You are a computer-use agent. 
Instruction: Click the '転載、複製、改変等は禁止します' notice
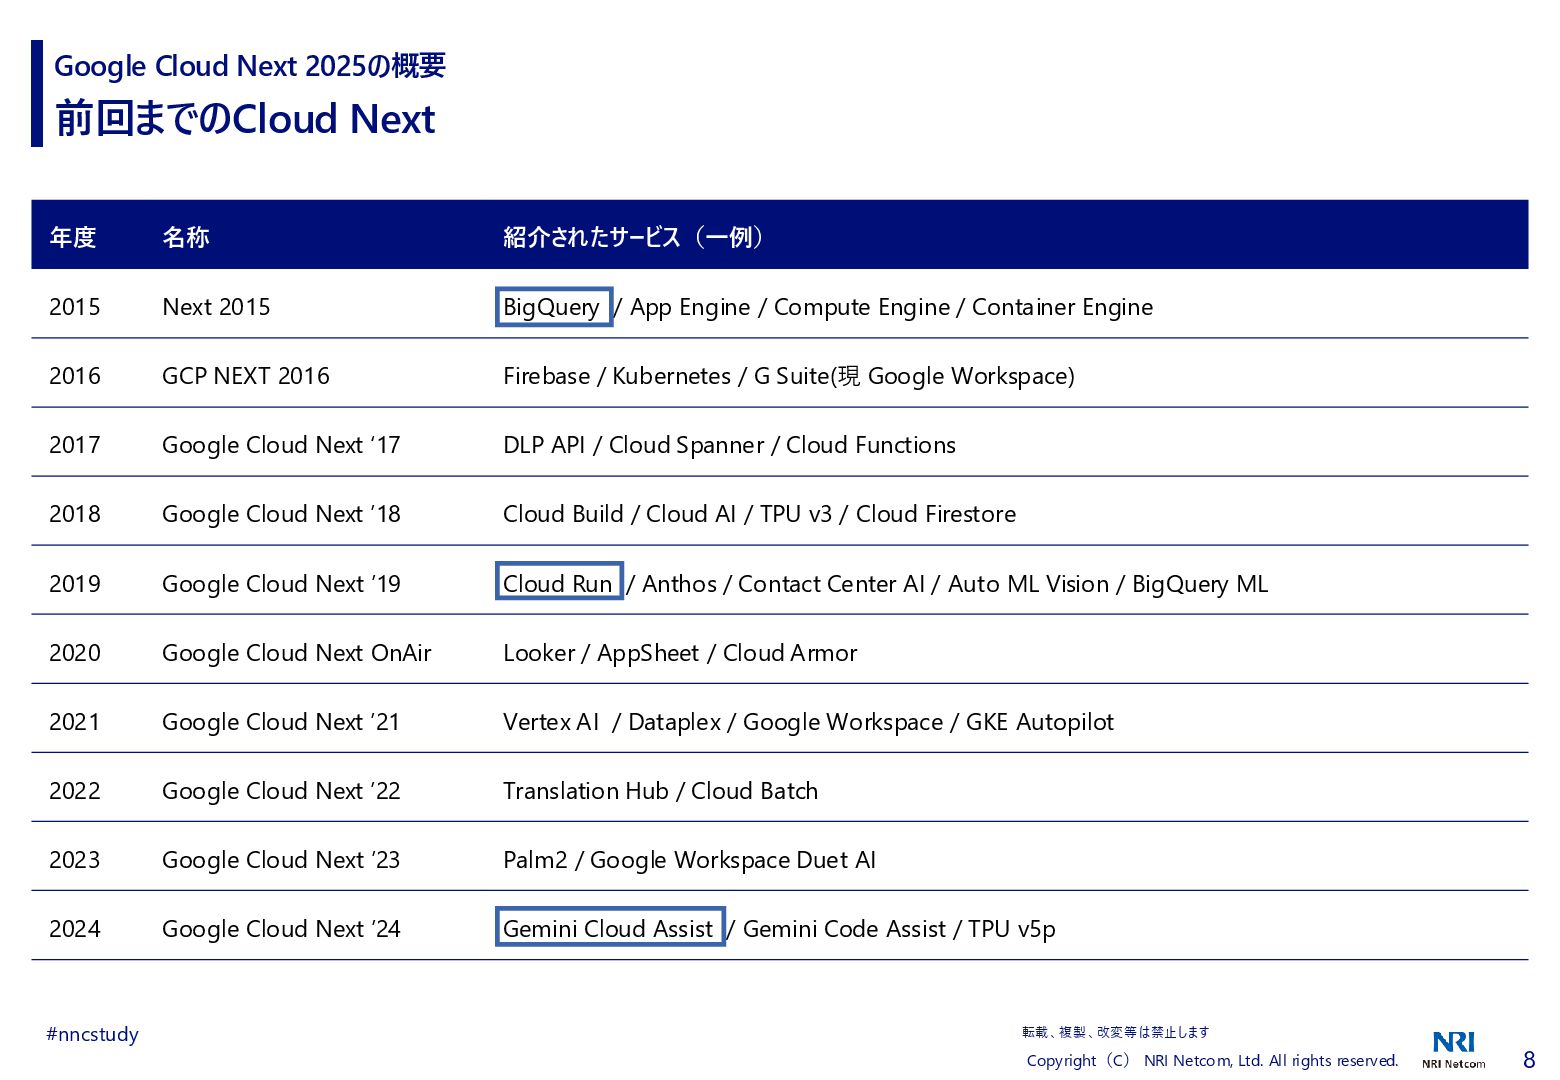[1115, 1032]
